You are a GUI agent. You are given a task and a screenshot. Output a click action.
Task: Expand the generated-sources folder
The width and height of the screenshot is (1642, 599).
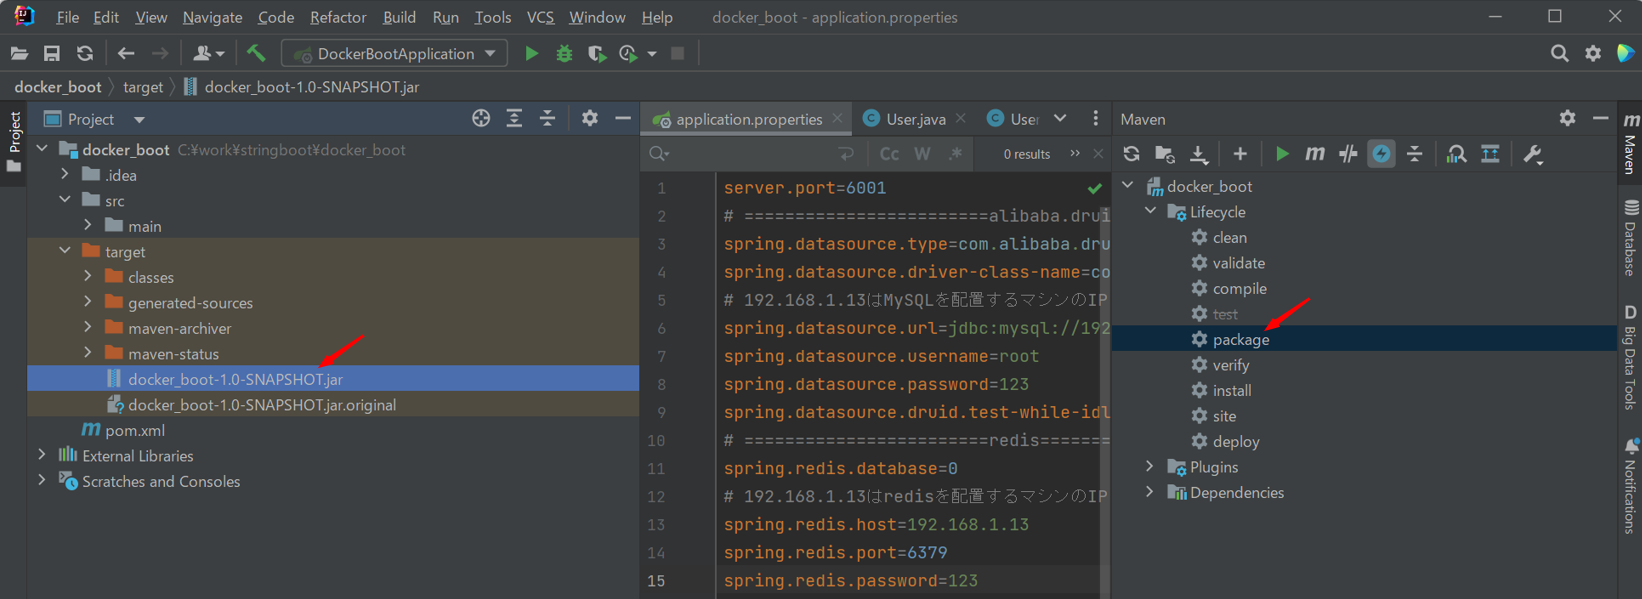pyautogui.click(x=88, y=302)
